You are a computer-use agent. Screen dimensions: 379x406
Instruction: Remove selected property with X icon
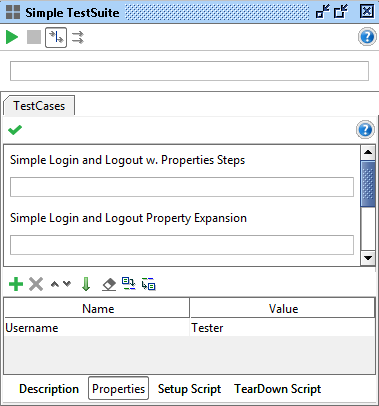(36, 284)
